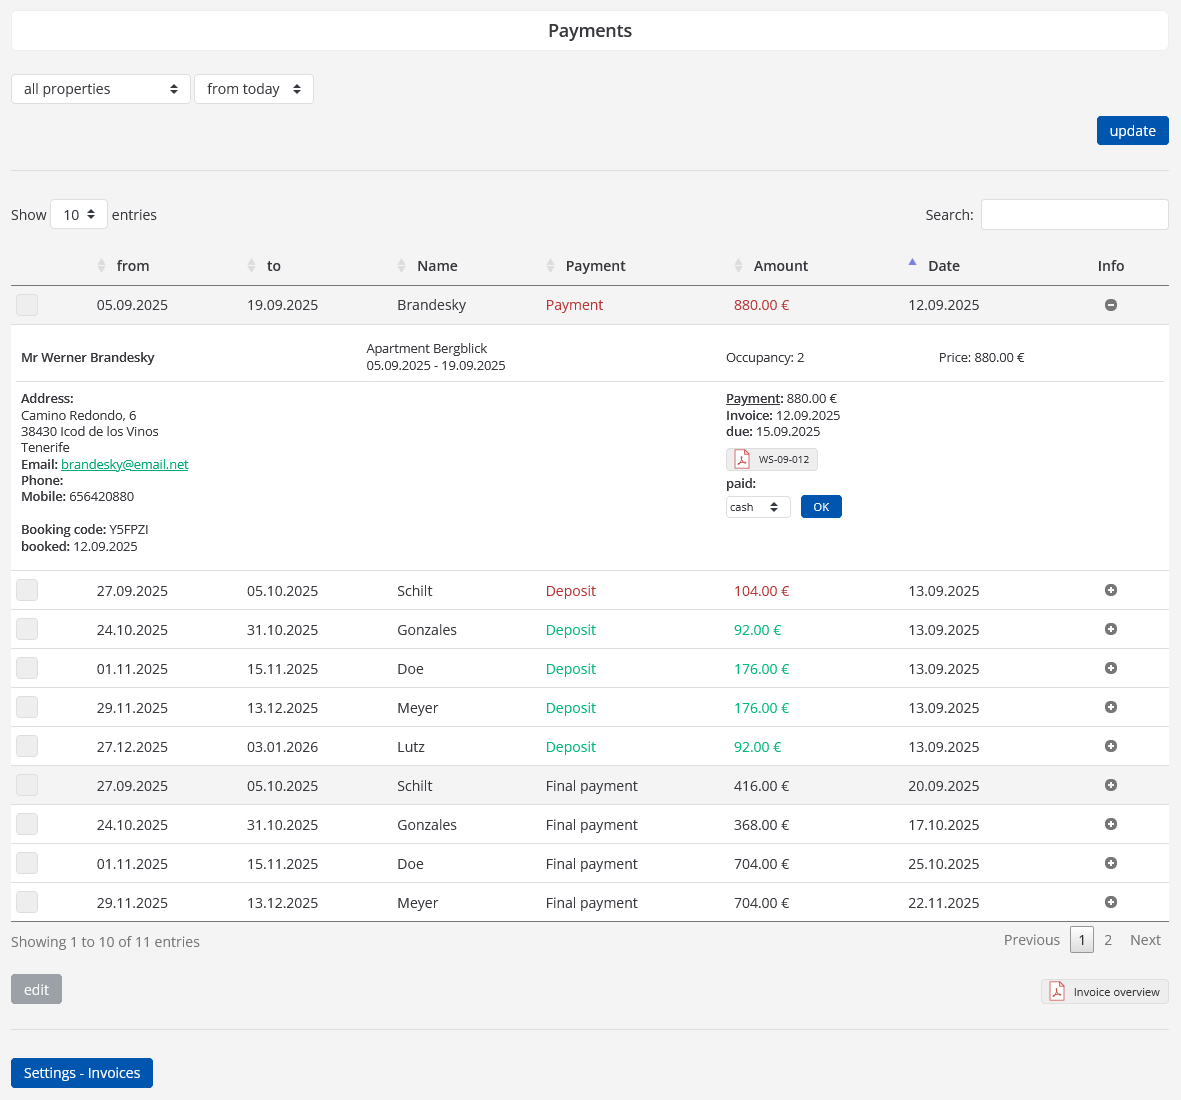Go to page 2 of entries
The height and width of the screenshot is (1100, 1181).
pyautogui.click(x=1107, y=940)
